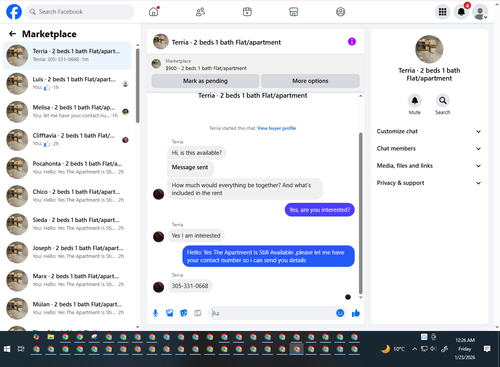Image resolution: width=500 pixels, height=367 pixels.
Task: Open the Groups icon in top bar
Action: coord(340,12)
